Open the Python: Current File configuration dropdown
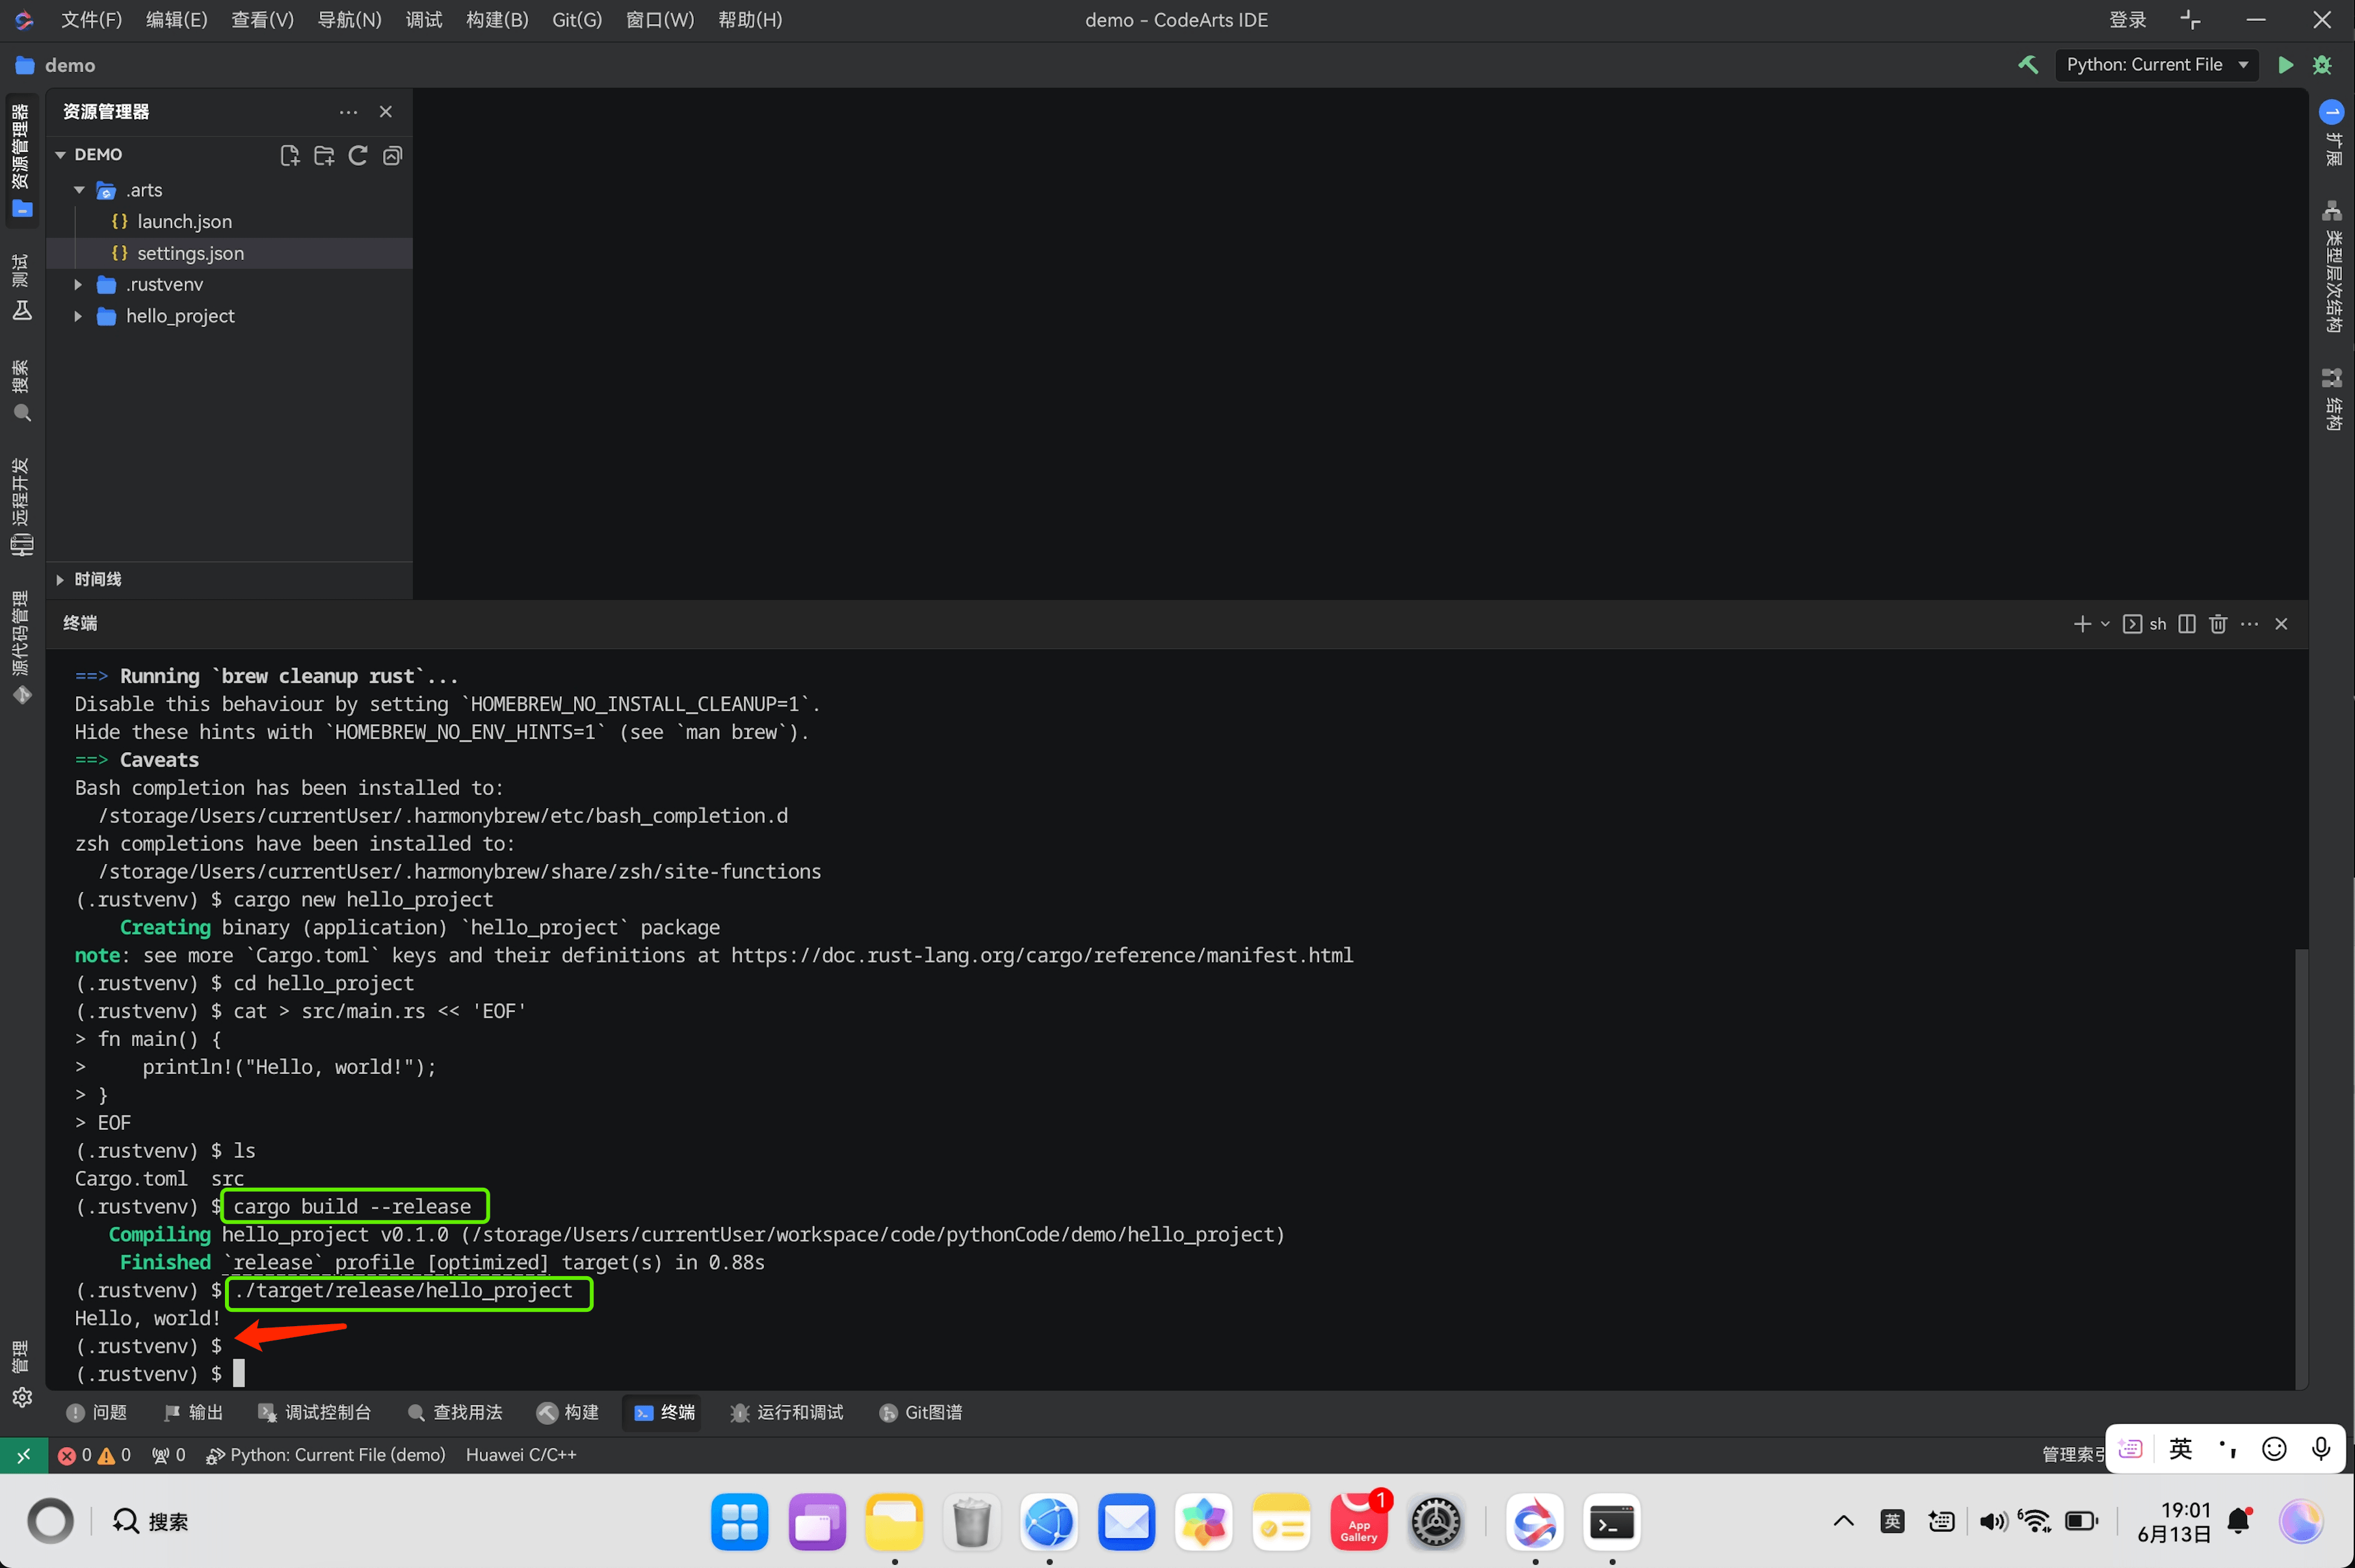 pos(2156,65)
